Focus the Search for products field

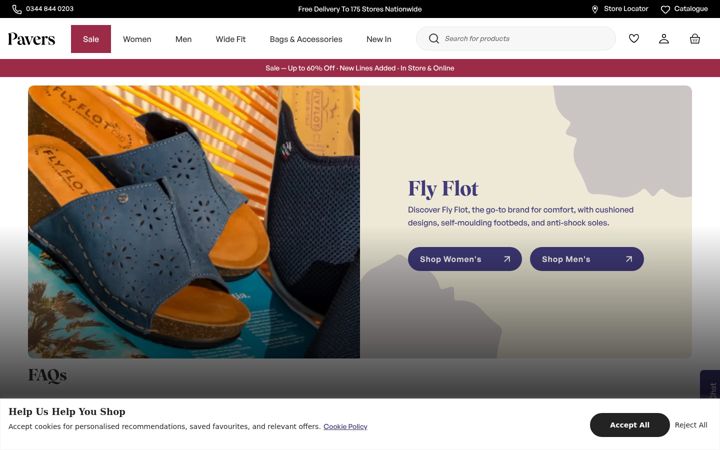(516, 39)
